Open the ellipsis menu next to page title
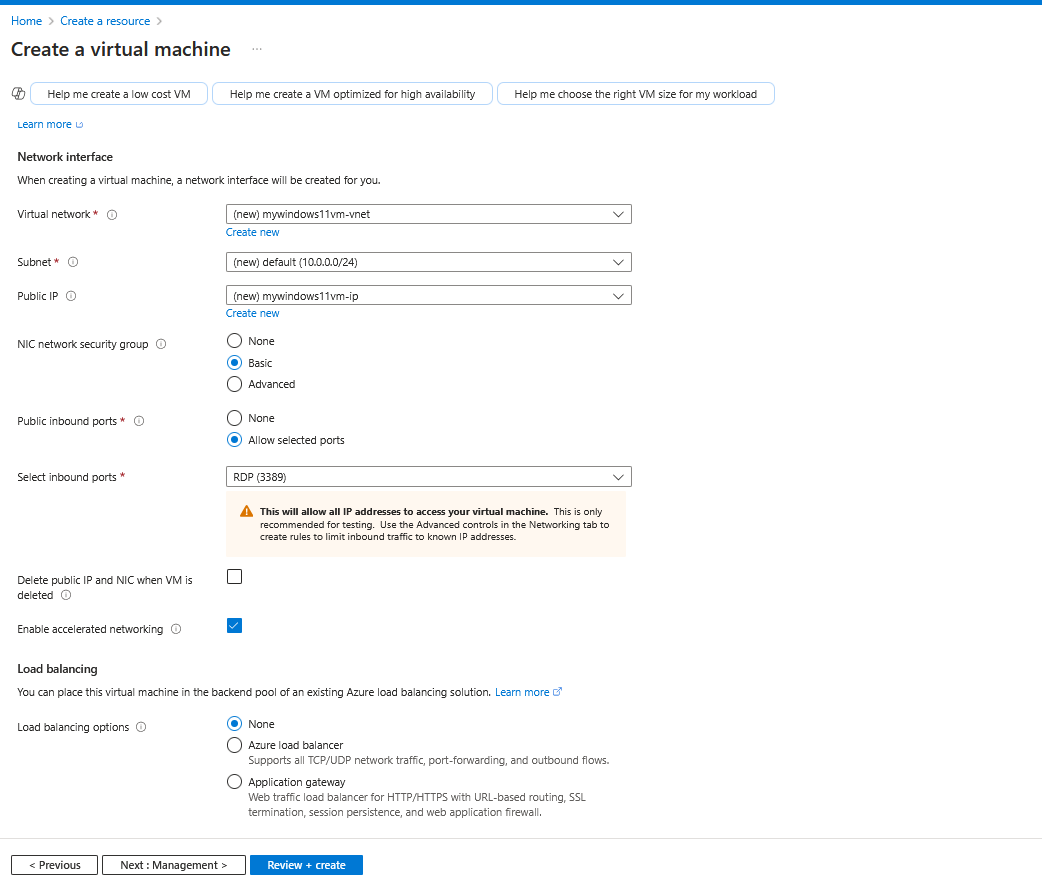Screen dimensions: 1042x893 [257, 49]
